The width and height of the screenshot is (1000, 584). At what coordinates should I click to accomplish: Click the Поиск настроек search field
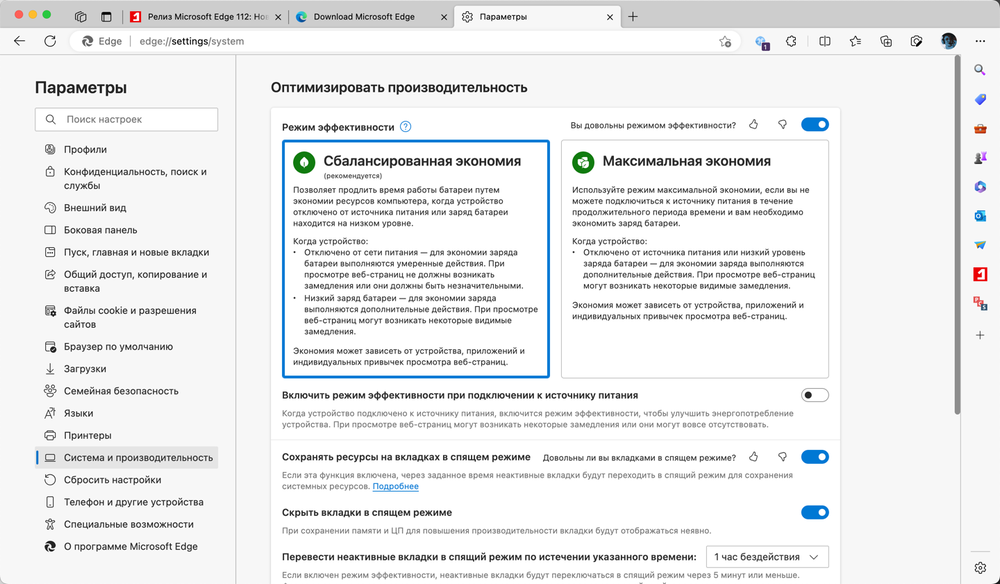click(x=126, y=119)
